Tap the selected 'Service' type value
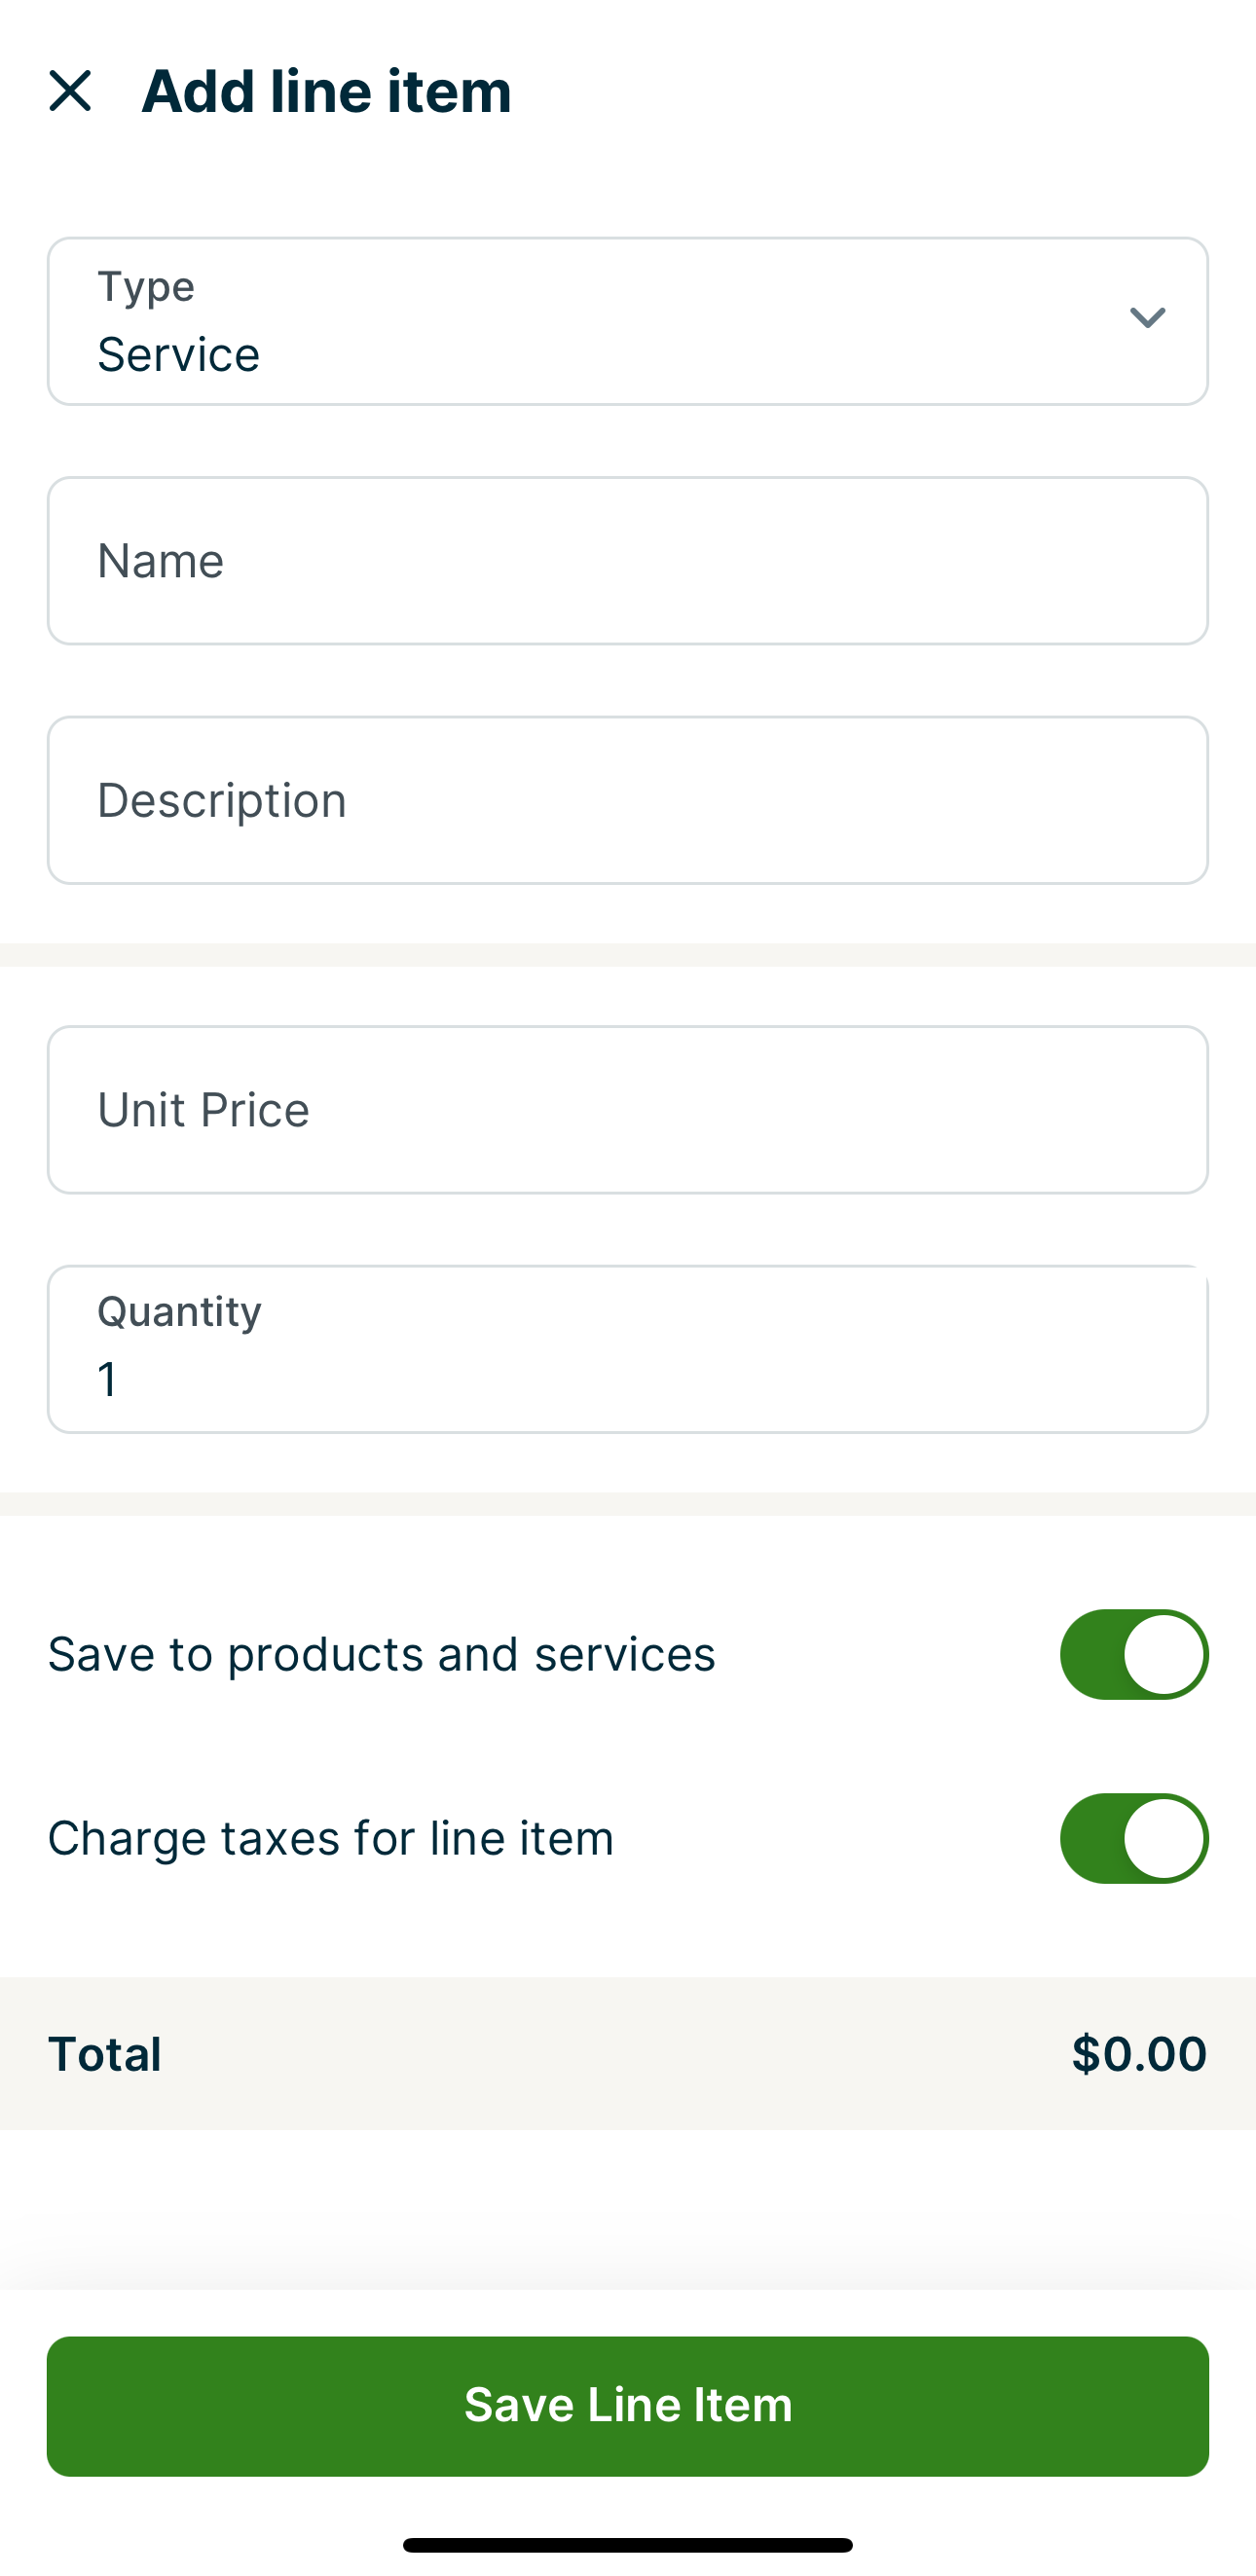1256x2576 pixels. pos(179,355)
